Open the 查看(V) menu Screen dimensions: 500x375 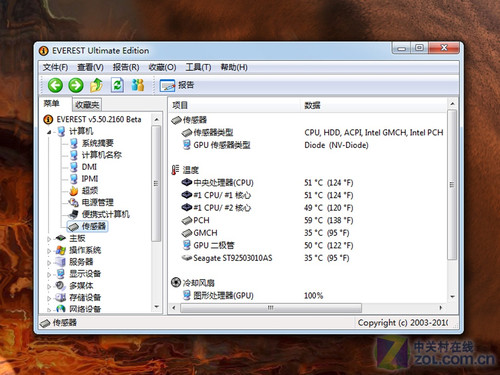(x=90, y=67)
